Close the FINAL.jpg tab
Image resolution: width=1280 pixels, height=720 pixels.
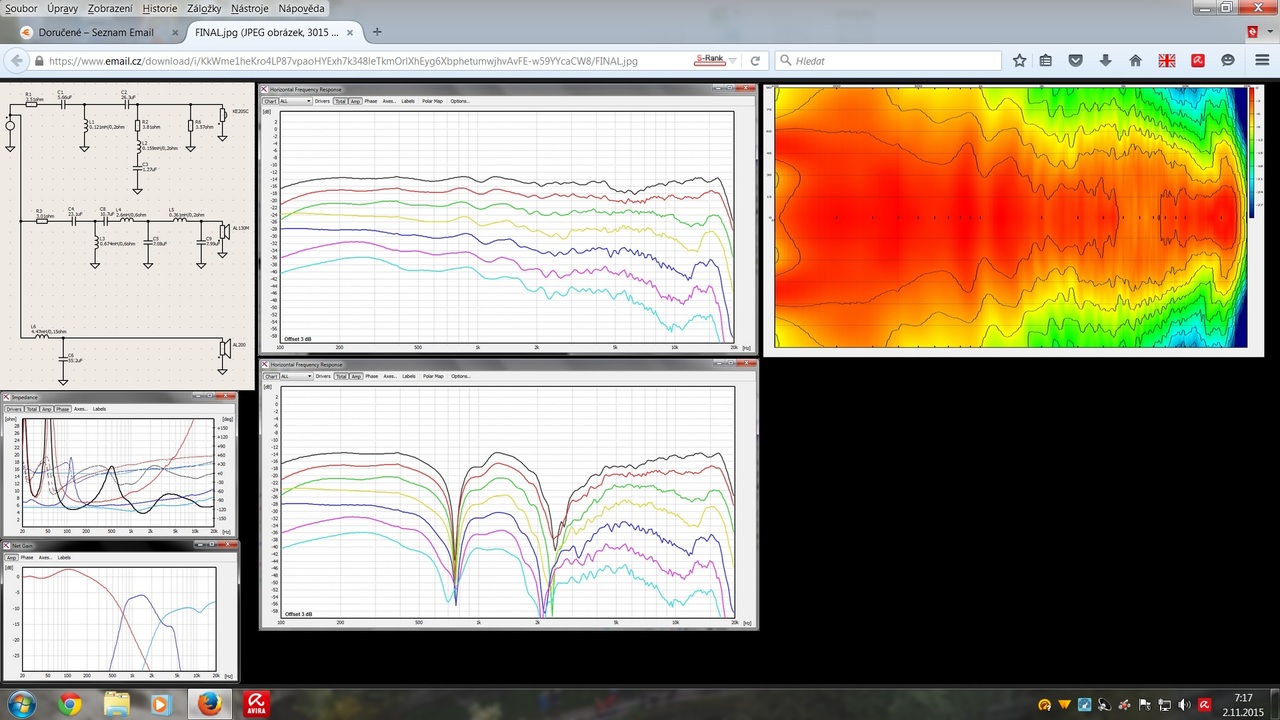pos(349,32)
